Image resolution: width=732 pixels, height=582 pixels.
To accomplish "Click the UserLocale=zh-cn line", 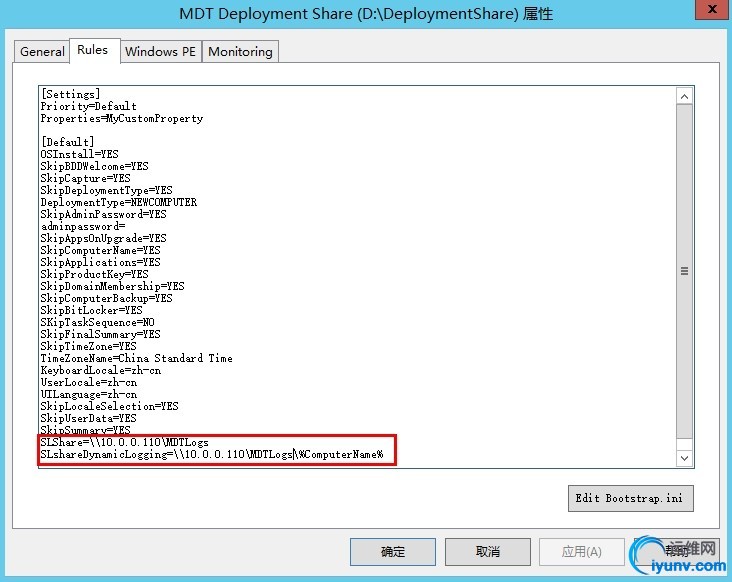I will point(89,383).
